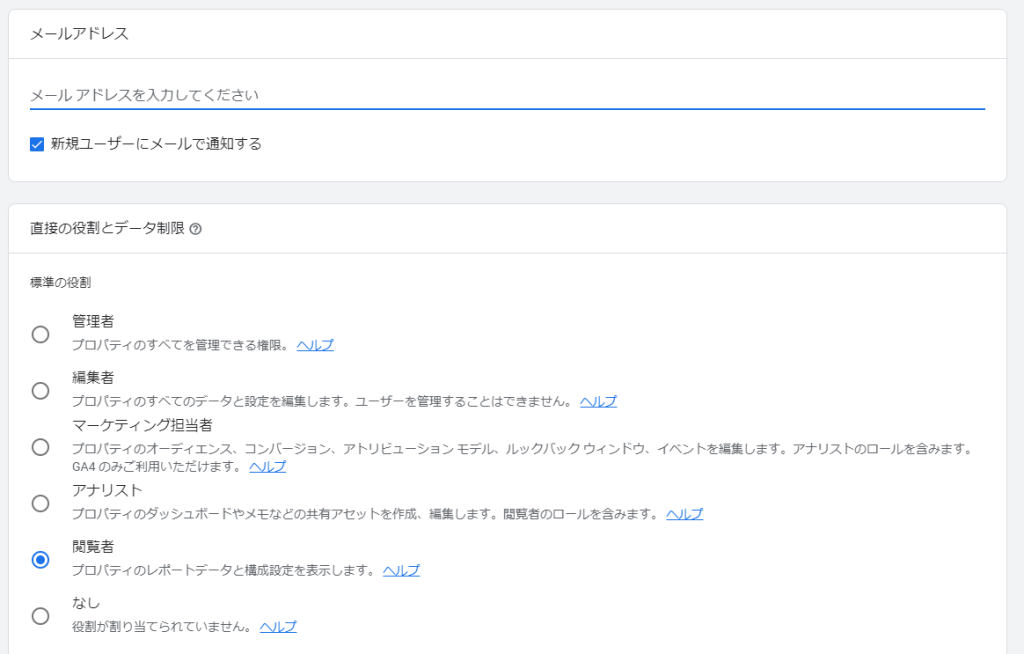Viewport: 1024px width, 654px height.
Task: Click ヘルプ link after GA4のみご利用いただけます
Action: click(x=267, y=466)
